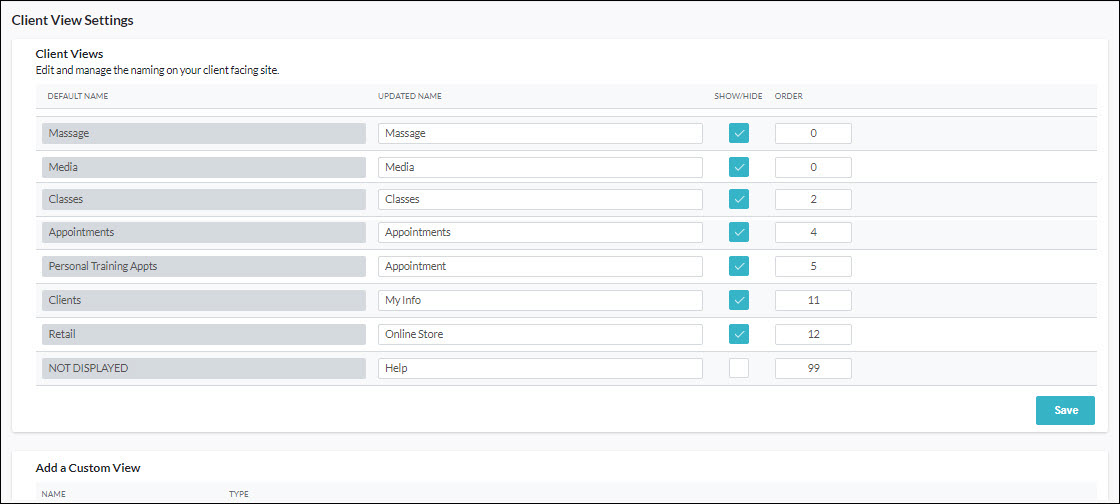Screen dimensions: 1120x504
Task: Focus the "My Info" updated name field
Action: pyautogui.click(x=540, y=300)
